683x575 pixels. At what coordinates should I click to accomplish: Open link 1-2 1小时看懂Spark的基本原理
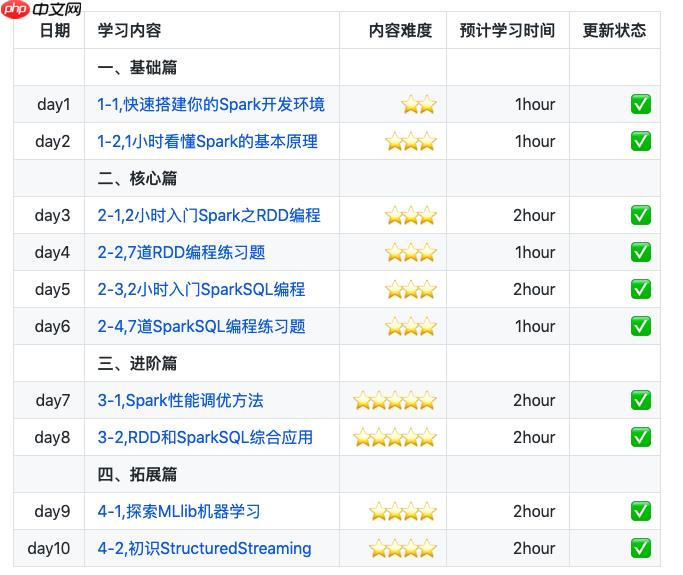[207, 142]
